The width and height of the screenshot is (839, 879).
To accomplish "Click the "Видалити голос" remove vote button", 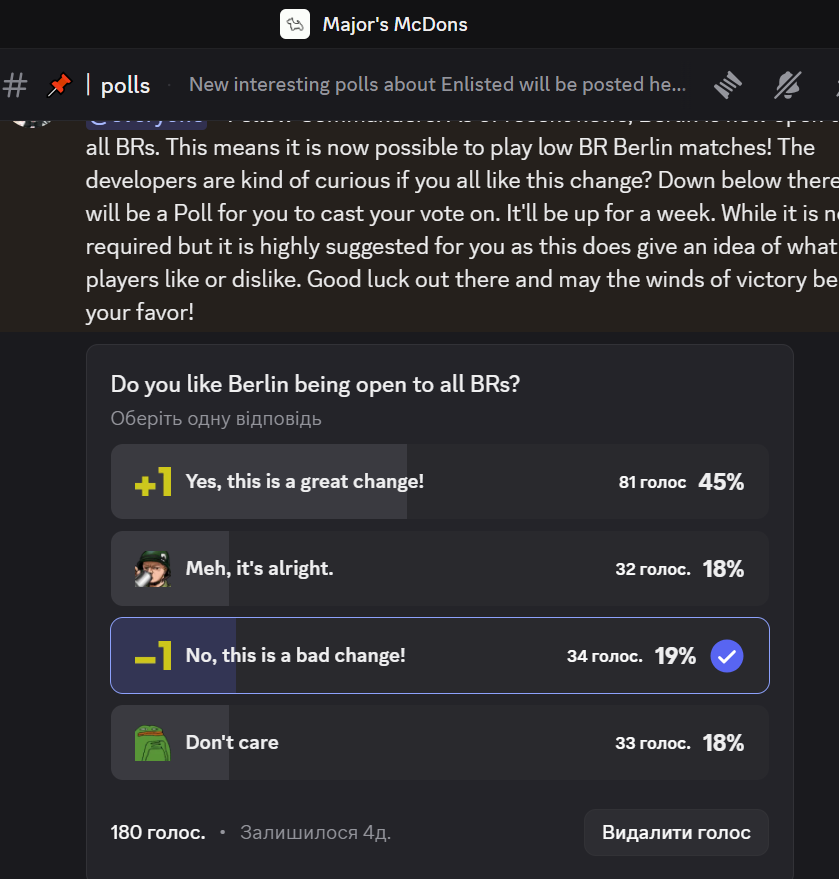I will click(676, 832).
